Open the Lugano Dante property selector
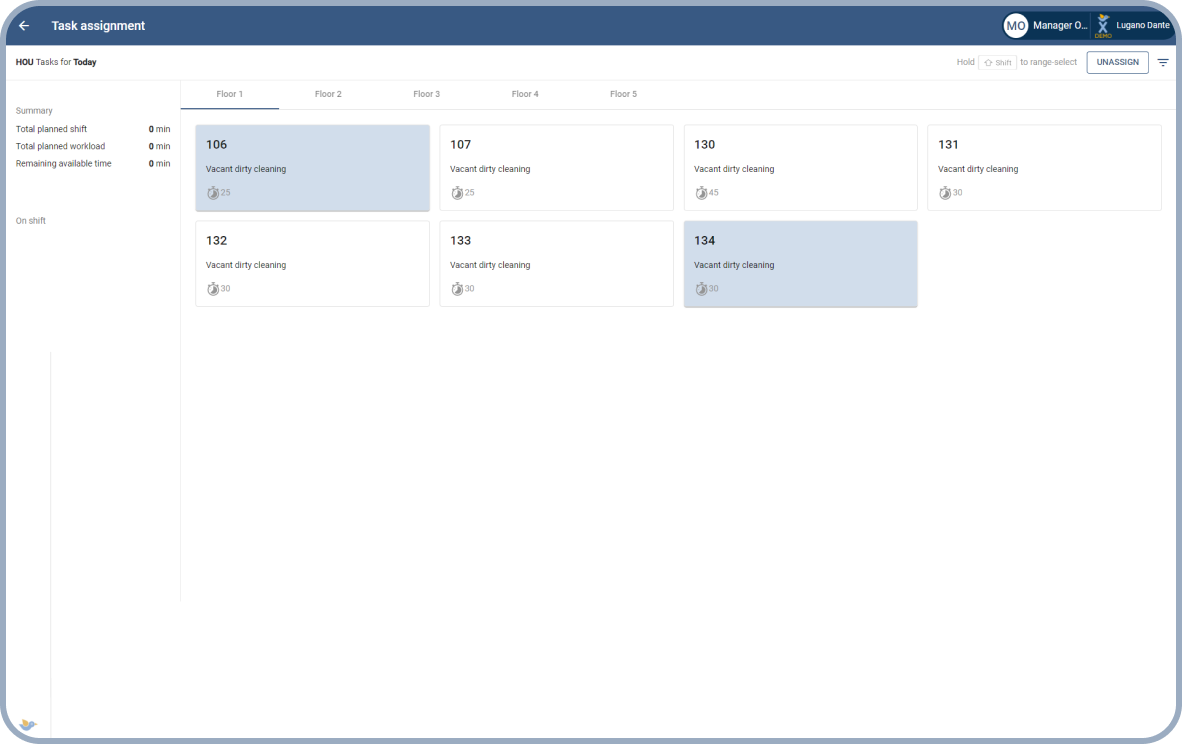1182x744 pixels. [1142, 26]
